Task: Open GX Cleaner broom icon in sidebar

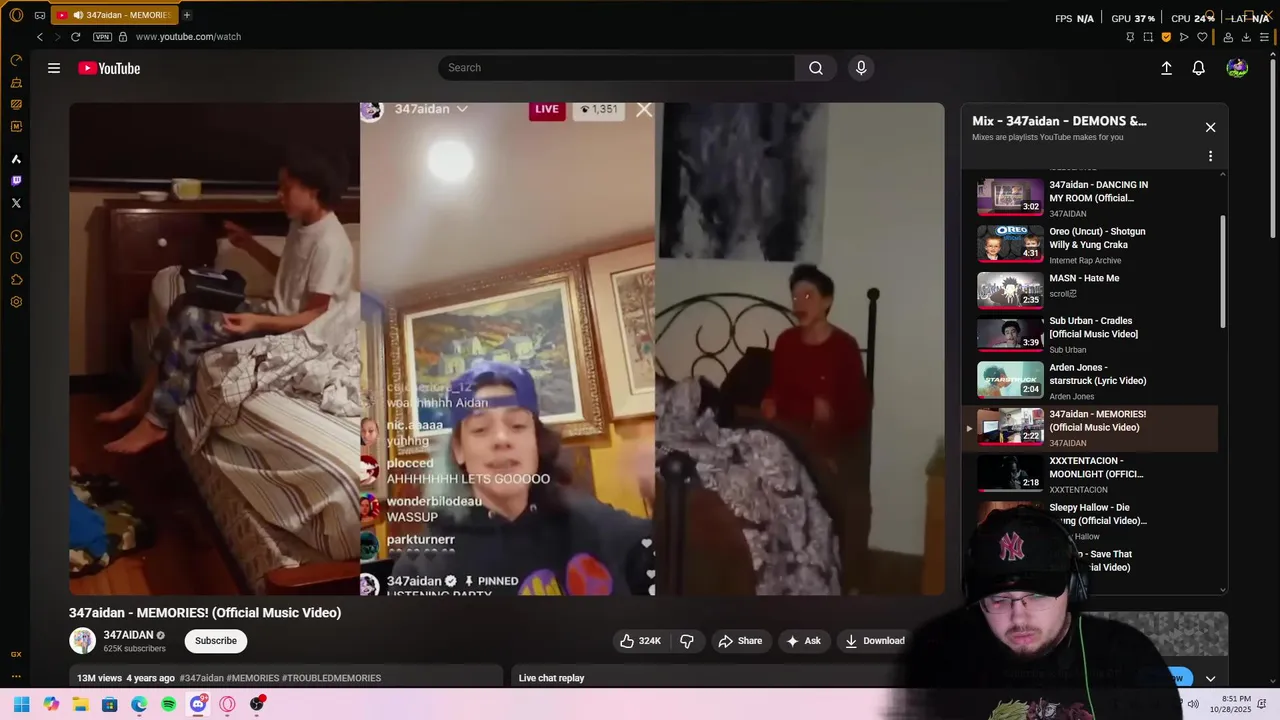Action: (16, 82)
